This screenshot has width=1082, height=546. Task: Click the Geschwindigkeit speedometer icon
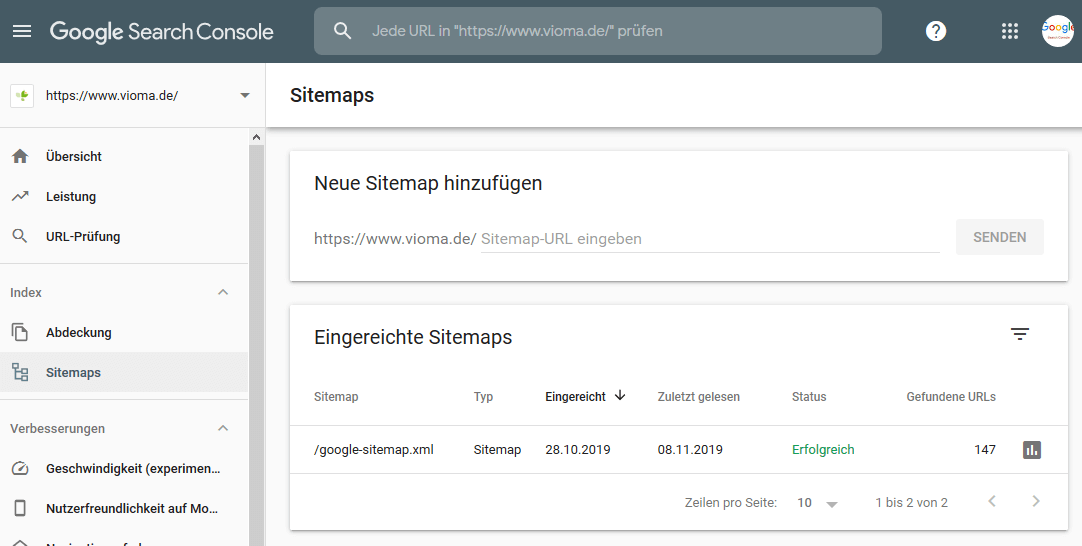click(20, 469)
